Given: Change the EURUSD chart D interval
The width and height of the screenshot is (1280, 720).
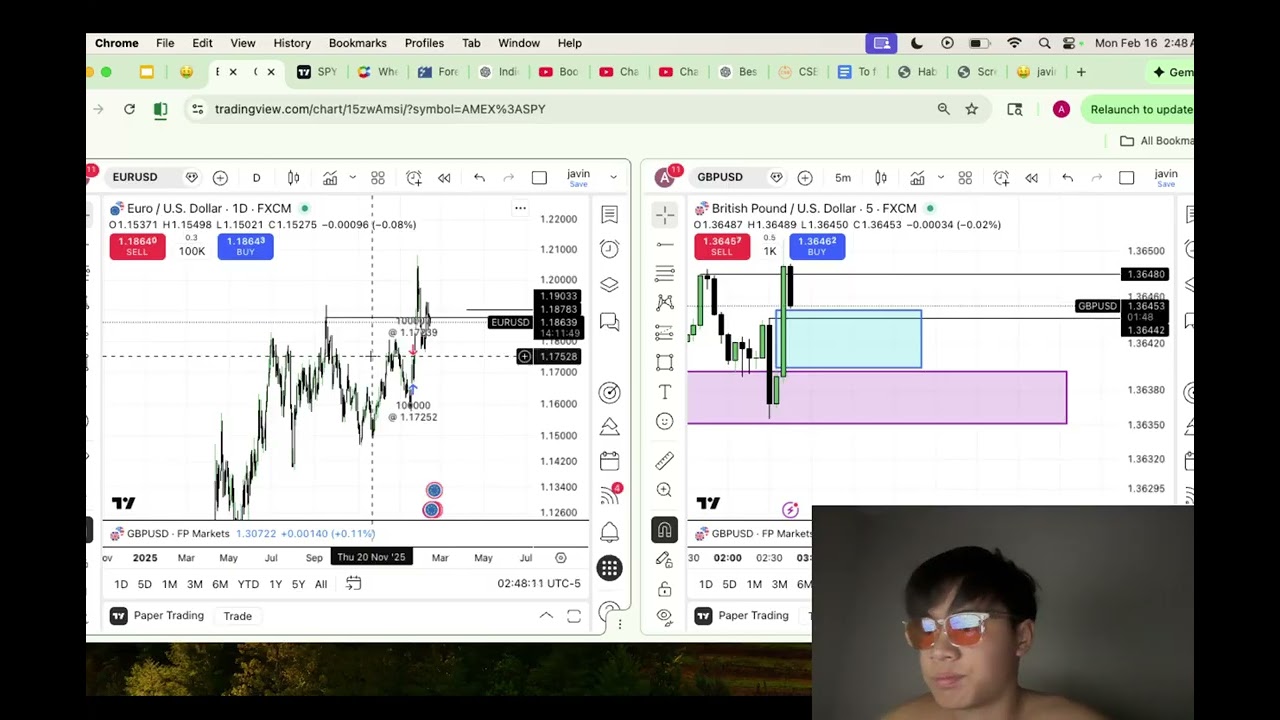Looking at the screenshot, I should point(256,178).
